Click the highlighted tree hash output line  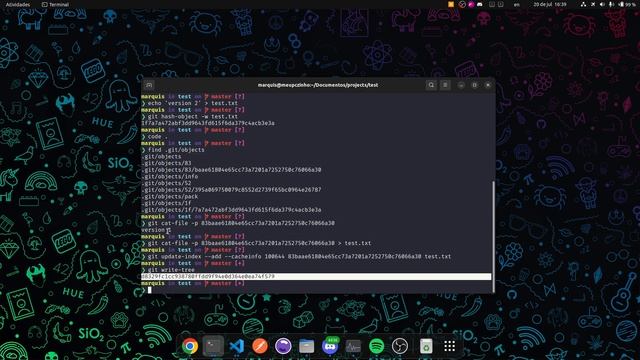(316, 276)
